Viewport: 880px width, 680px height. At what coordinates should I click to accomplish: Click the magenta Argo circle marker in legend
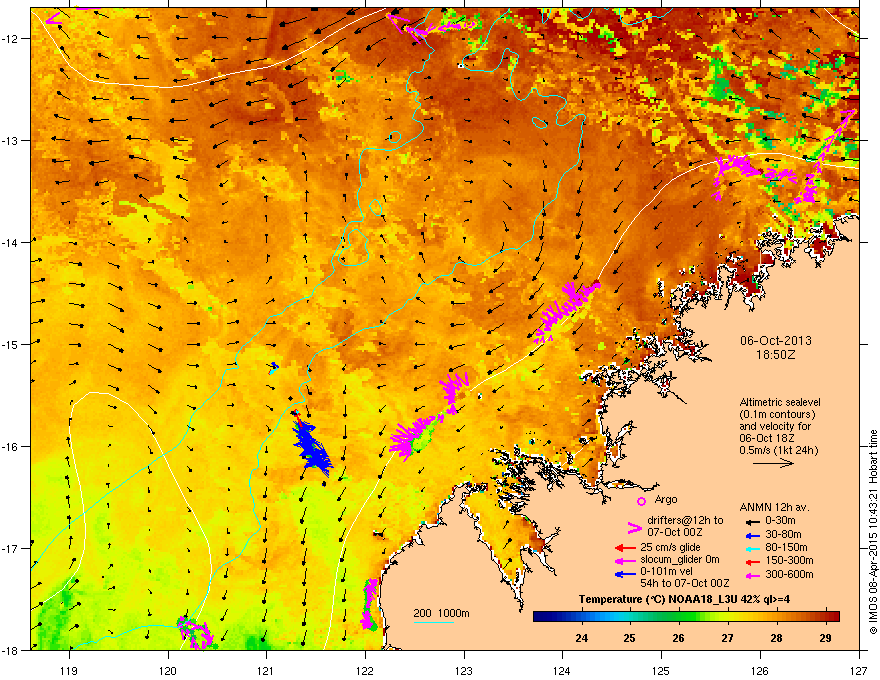641,501
